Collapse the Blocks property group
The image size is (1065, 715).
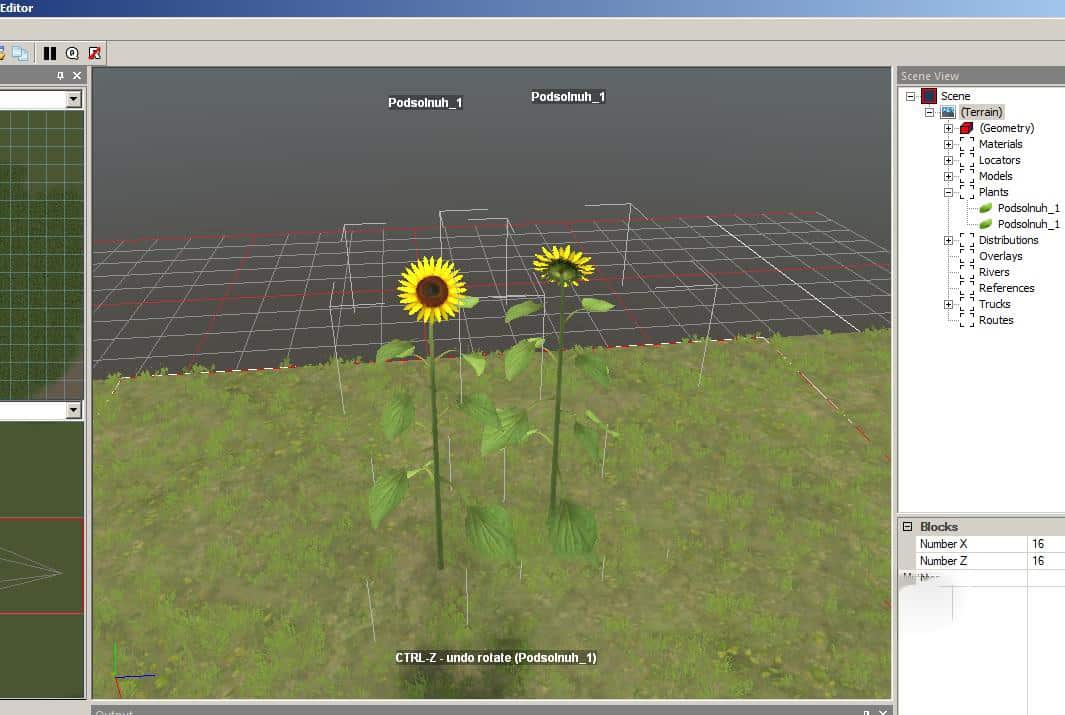(x=907, y=527)
